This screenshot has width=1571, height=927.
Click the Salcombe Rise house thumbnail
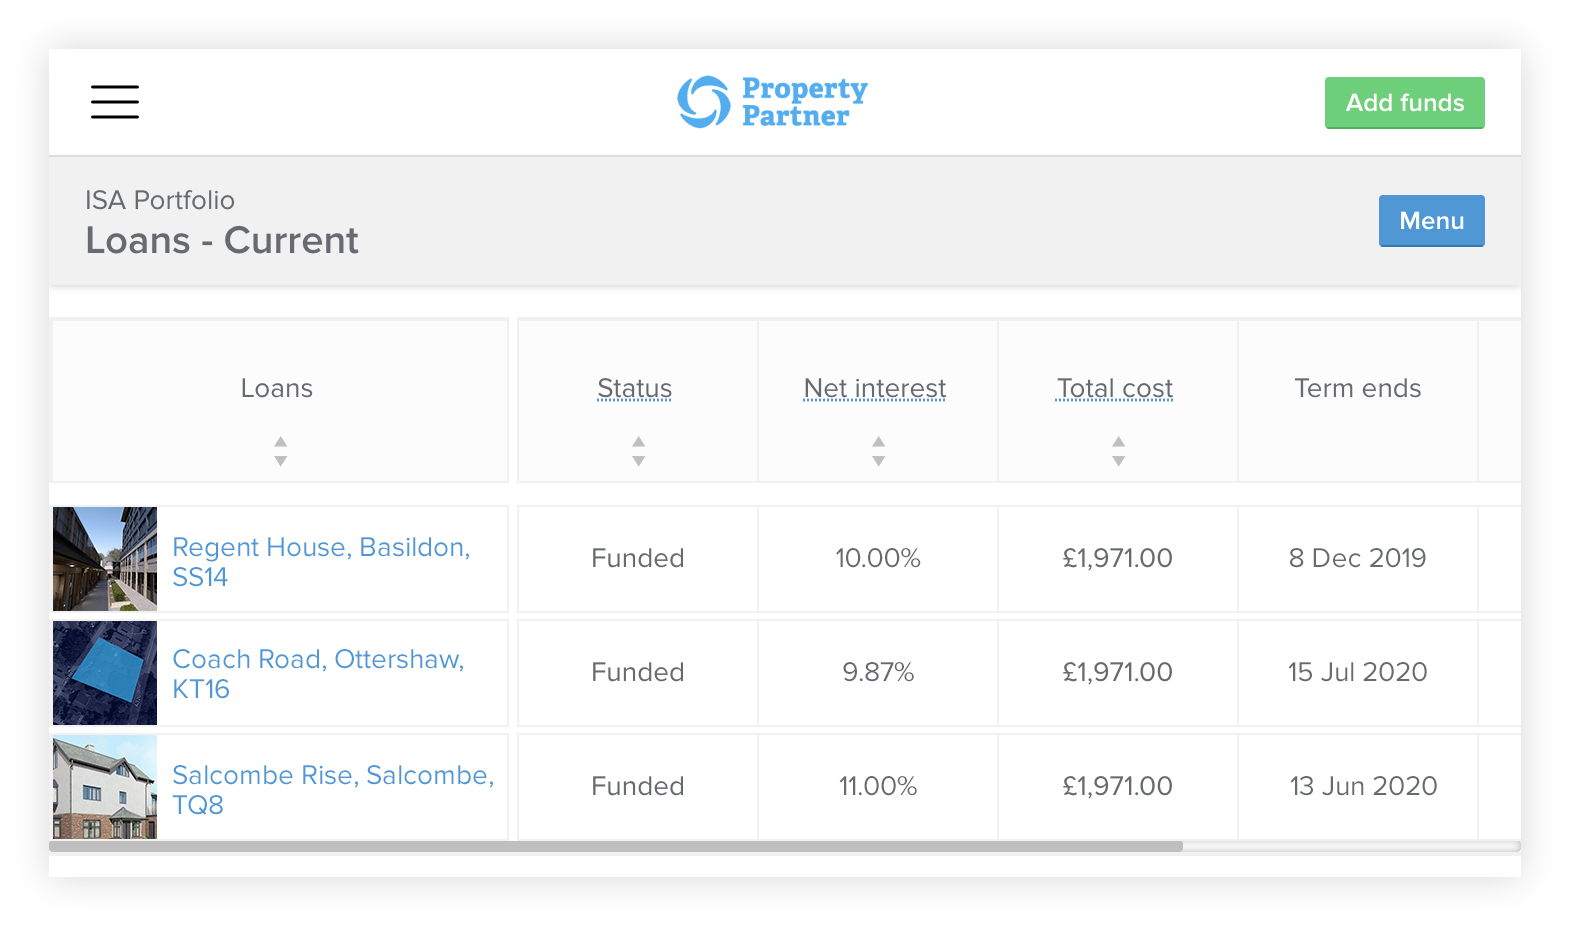click(x=105, y=787)
